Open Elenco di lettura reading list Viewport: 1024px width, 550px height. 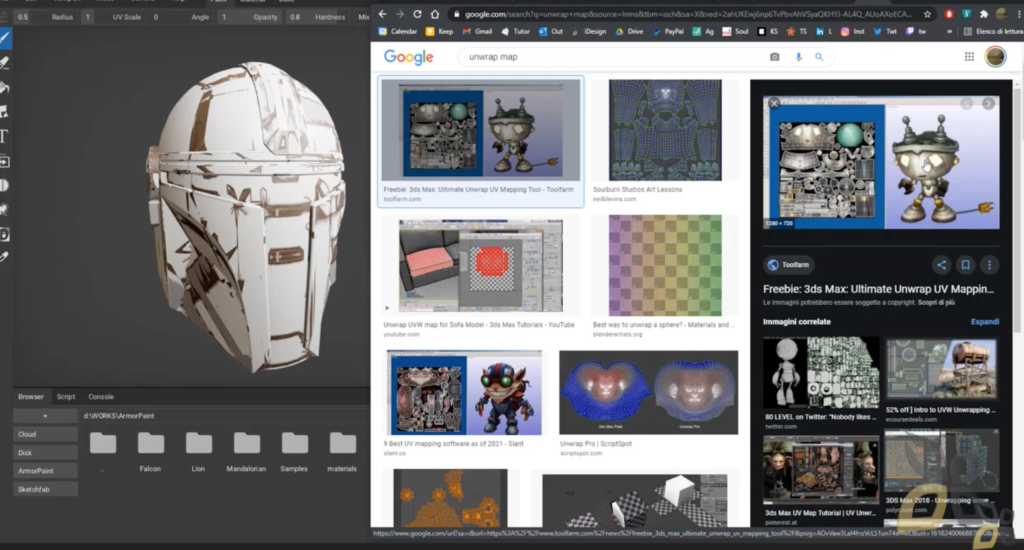993,31
